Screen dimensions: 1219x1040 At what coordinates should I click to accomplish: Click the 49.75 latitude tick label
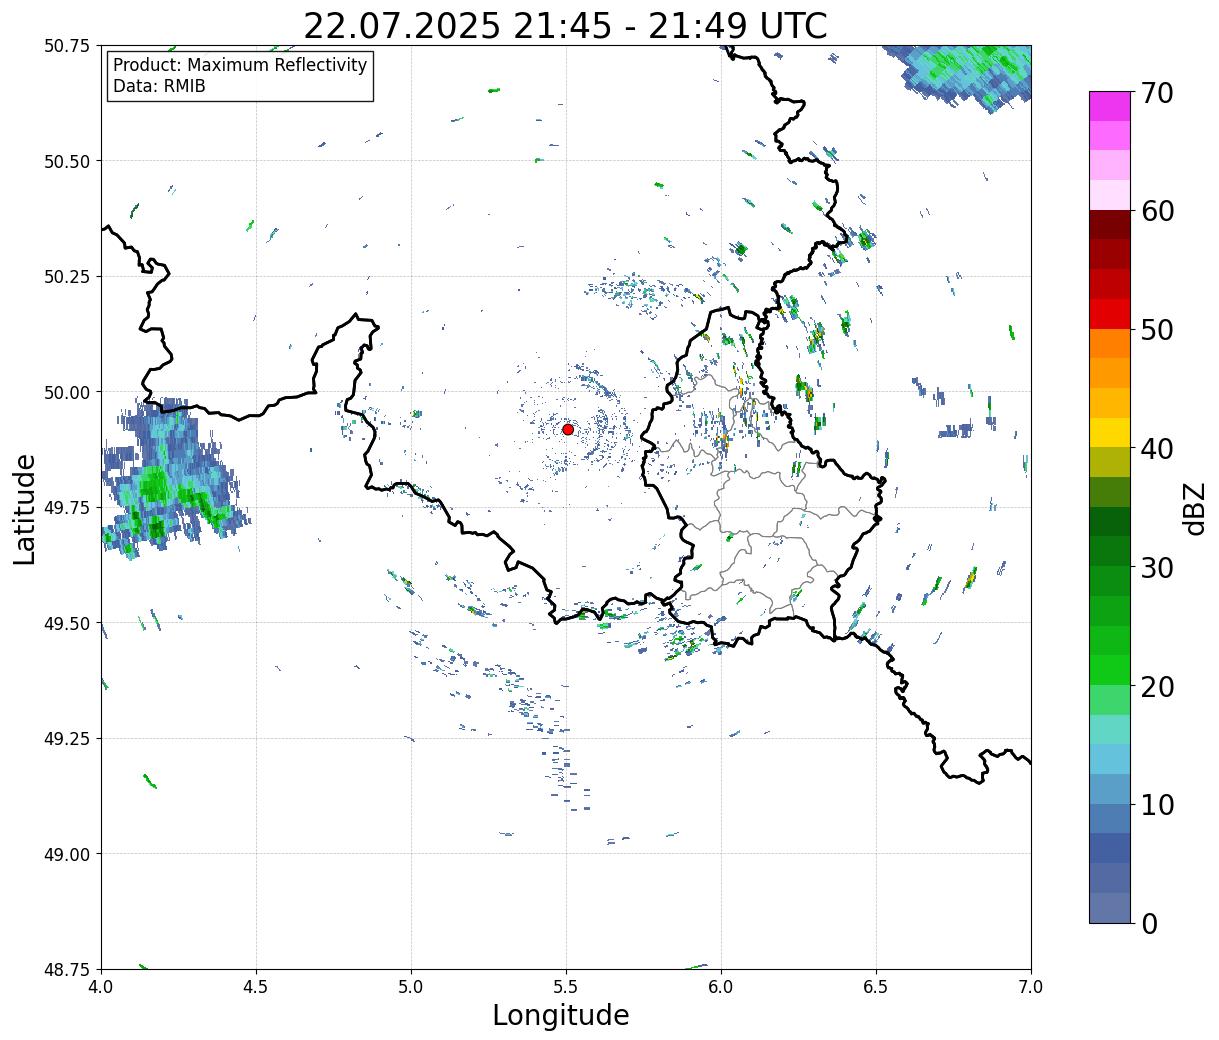tap(67, 508)
